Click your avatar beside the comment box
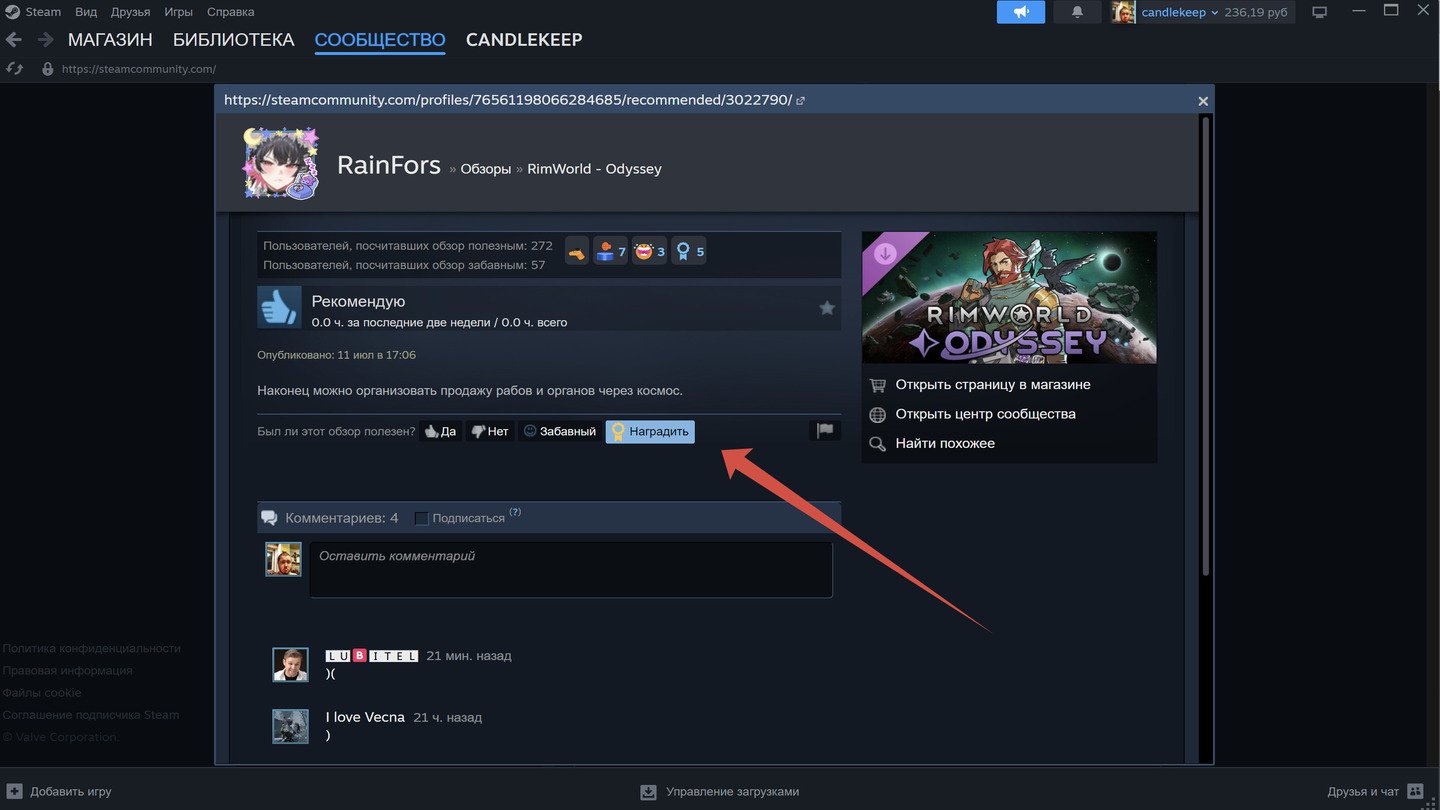The width and height of the screenshot is (1440, 810). (283, 559)
